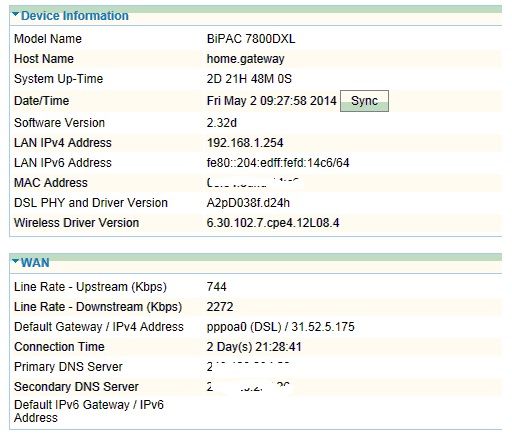Click the software version 2.32d value

(x=222, y=123)
